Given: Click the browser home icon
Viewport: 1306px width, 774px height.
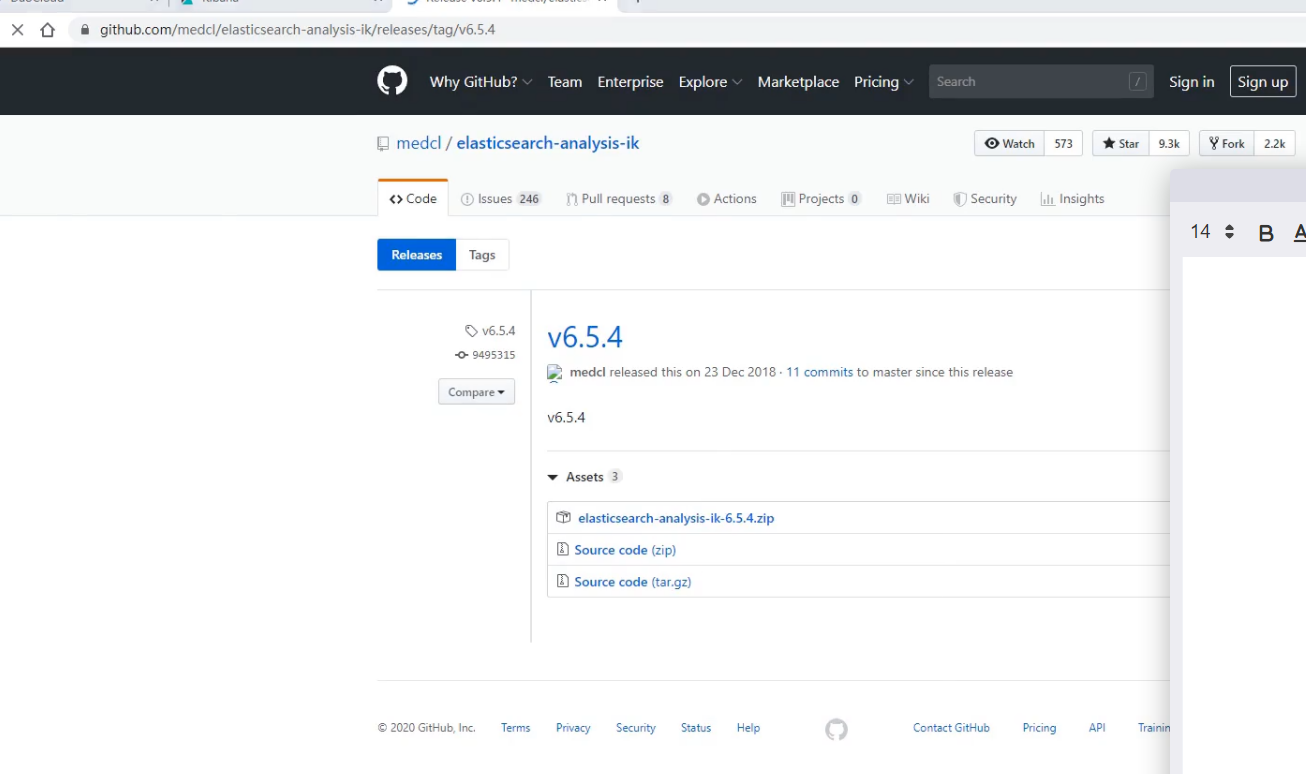Looking at the screenshot, I should [47, 30].
